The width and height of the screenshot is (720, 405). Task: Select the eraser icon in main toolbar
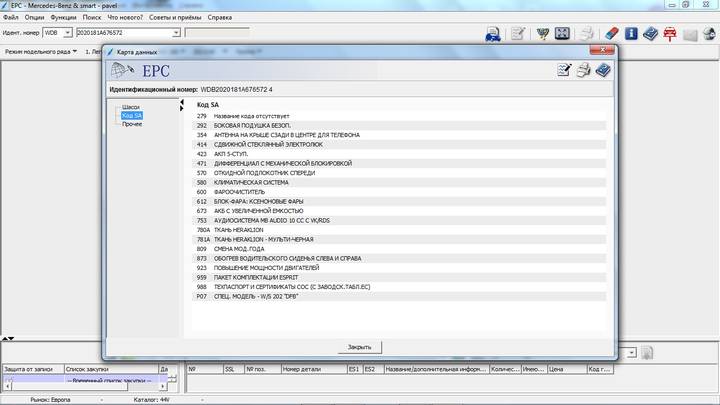(x=612, y=34)
